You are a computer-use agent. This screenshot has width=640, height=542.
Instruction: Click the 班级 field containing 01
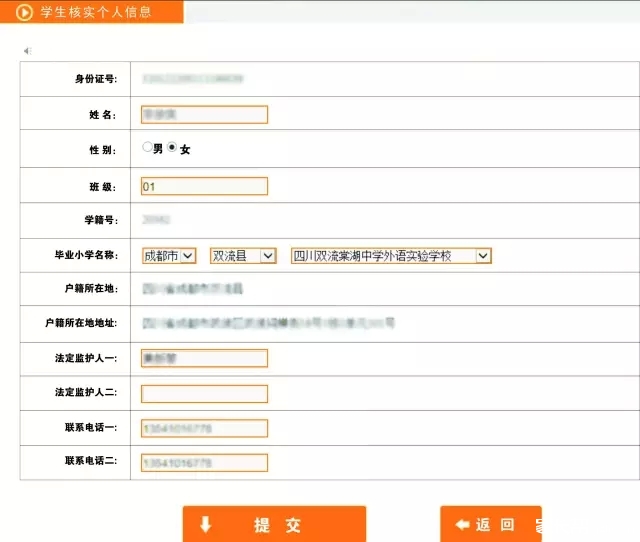[205, 186]
